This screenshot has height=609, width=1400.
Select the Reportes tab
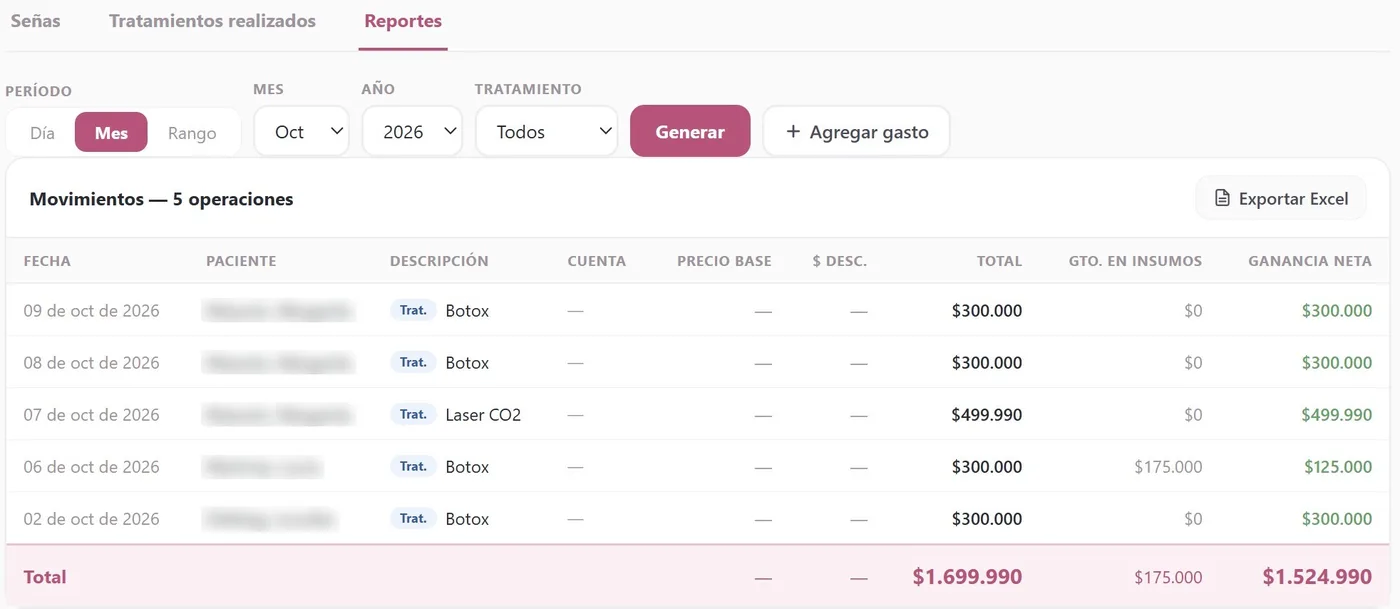[403, 21]
